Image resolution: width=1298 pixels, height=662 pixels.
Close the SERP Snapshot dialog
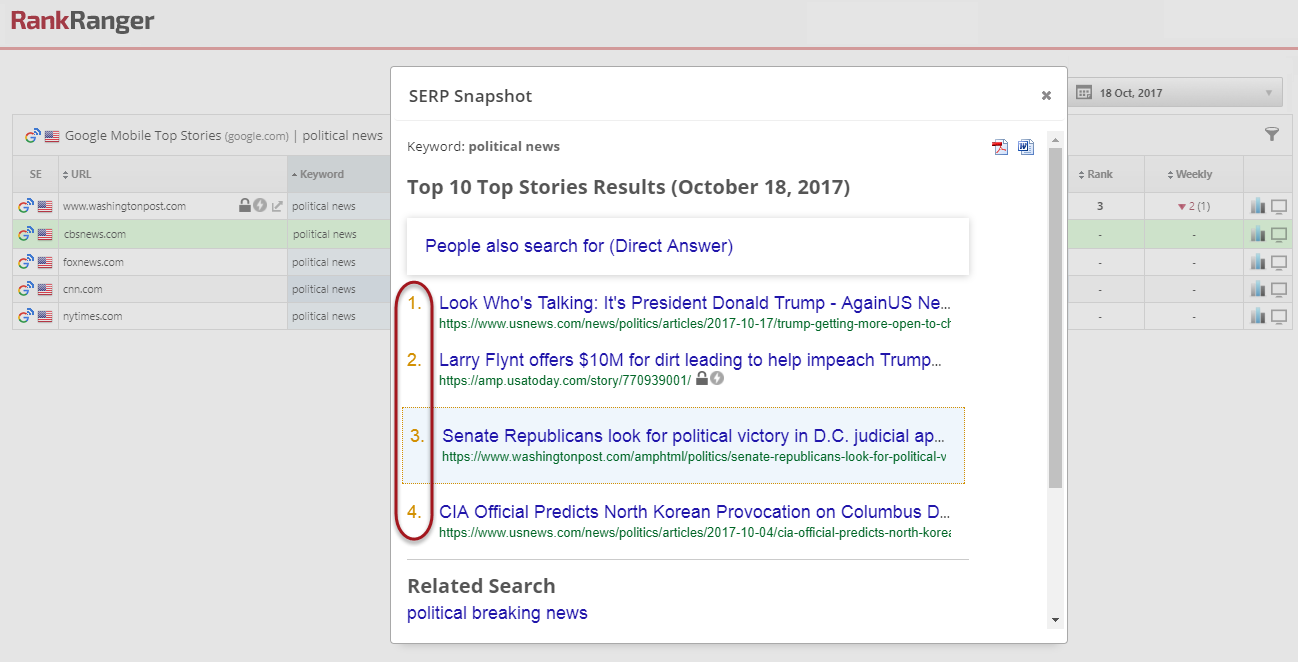[x=1046, y=96]
